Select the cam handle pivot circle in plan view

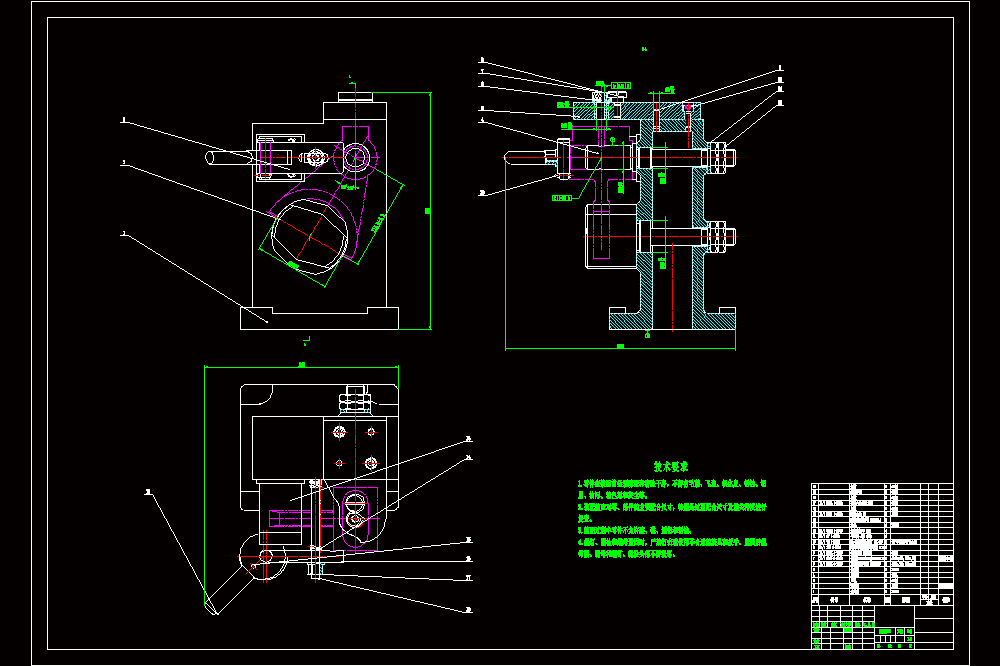[x=265, y=557]
